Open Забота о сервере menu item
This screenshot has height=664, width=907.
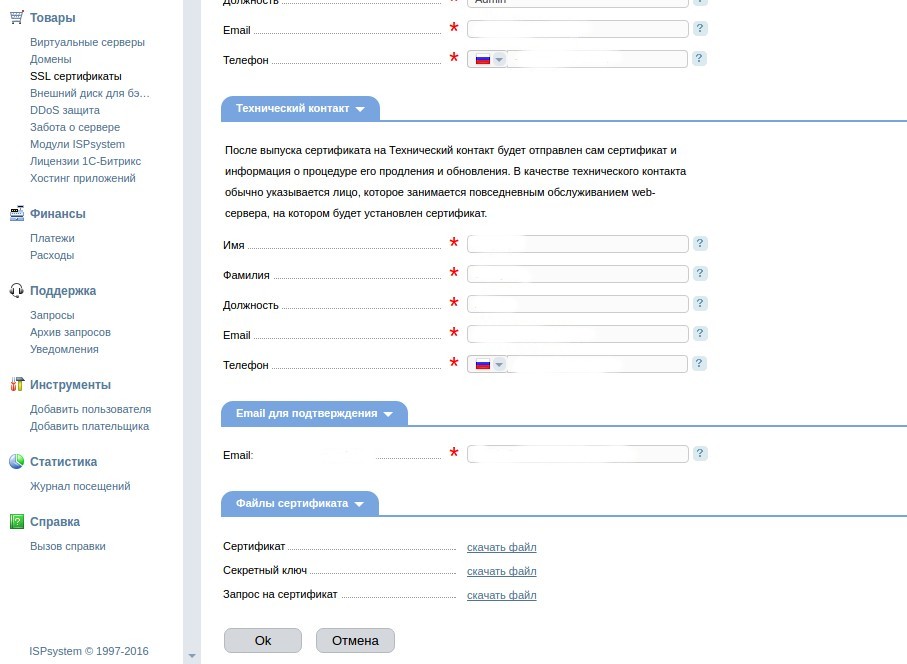point(75,127)
